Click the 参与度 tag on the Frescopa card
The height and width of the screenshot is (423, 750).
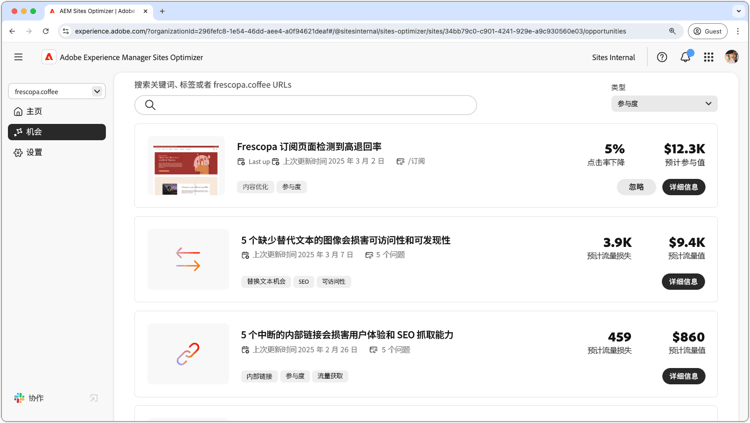pos(291,187)
